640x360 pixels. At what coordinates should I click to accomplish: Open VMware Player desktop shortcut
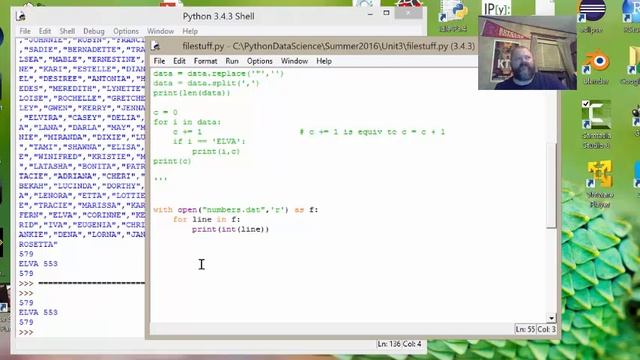point(600,184)
